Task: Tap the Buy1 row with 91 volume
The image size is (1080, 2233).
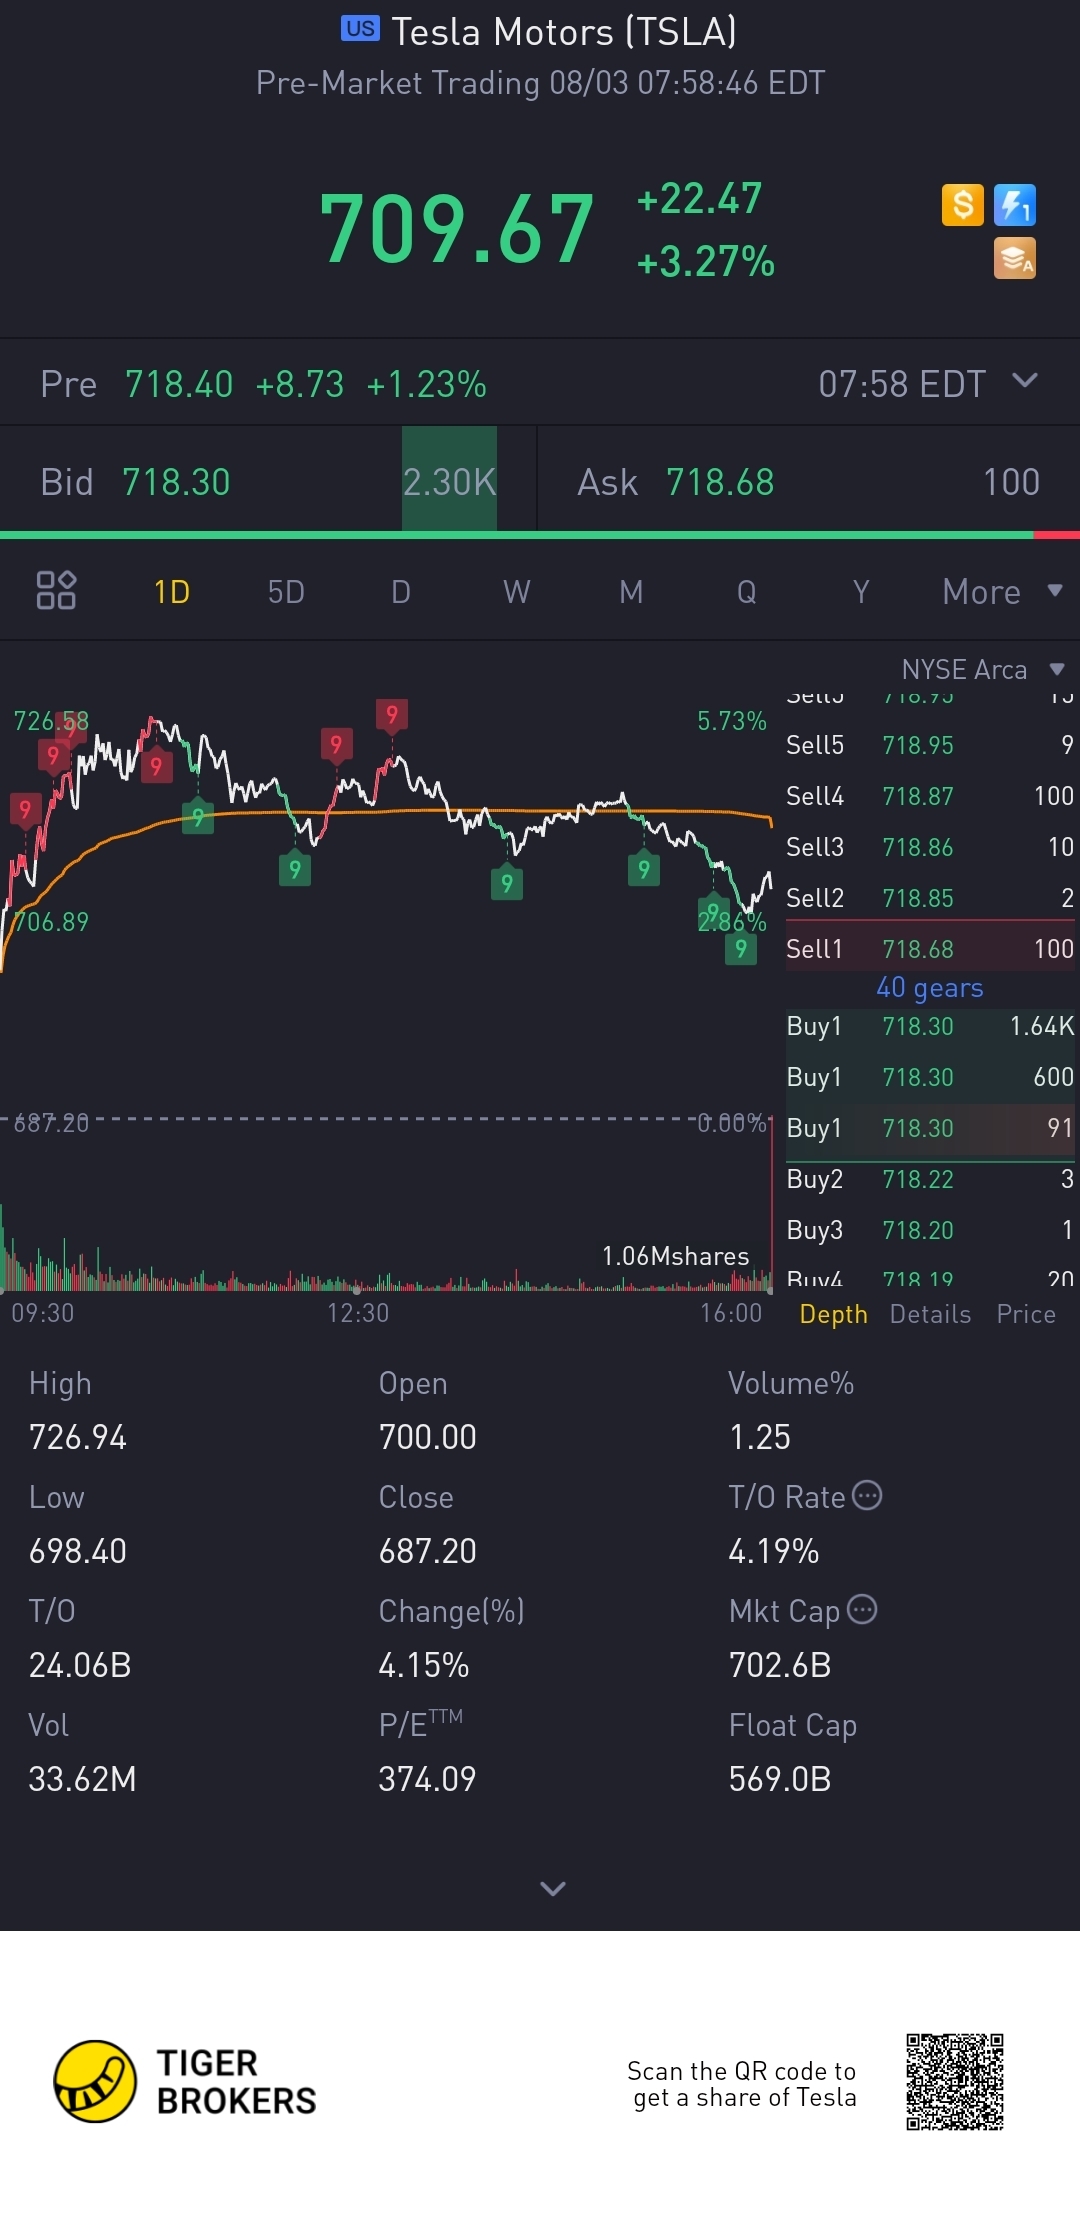Action: click(x=930, y=1128)
